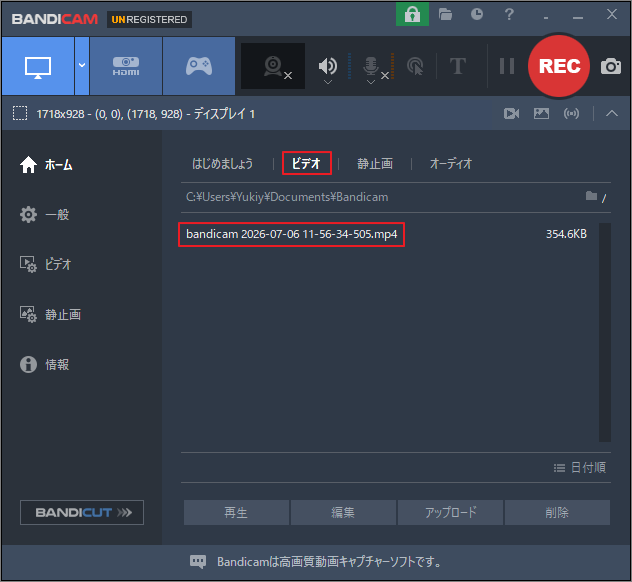
Task: Click the UNREGISTERED badge
Action: tap(149, 19)
